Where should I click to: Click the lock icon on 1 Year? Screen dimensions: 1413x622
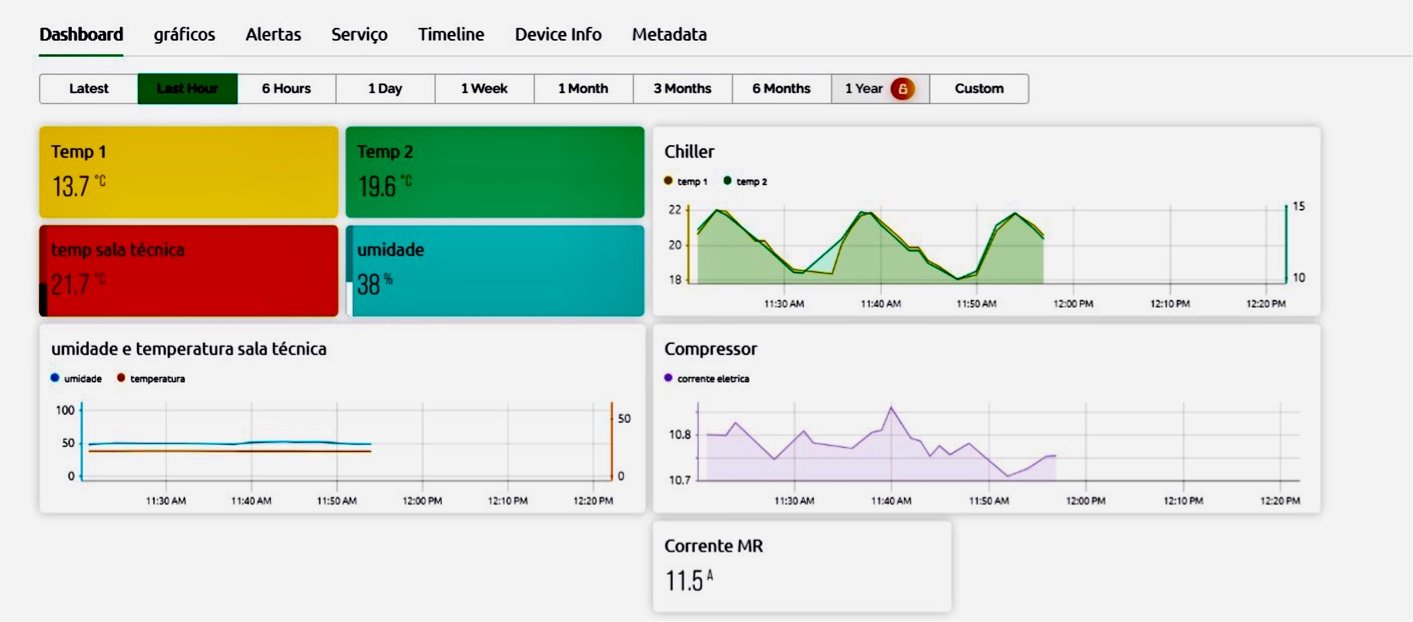pos(902,89)
